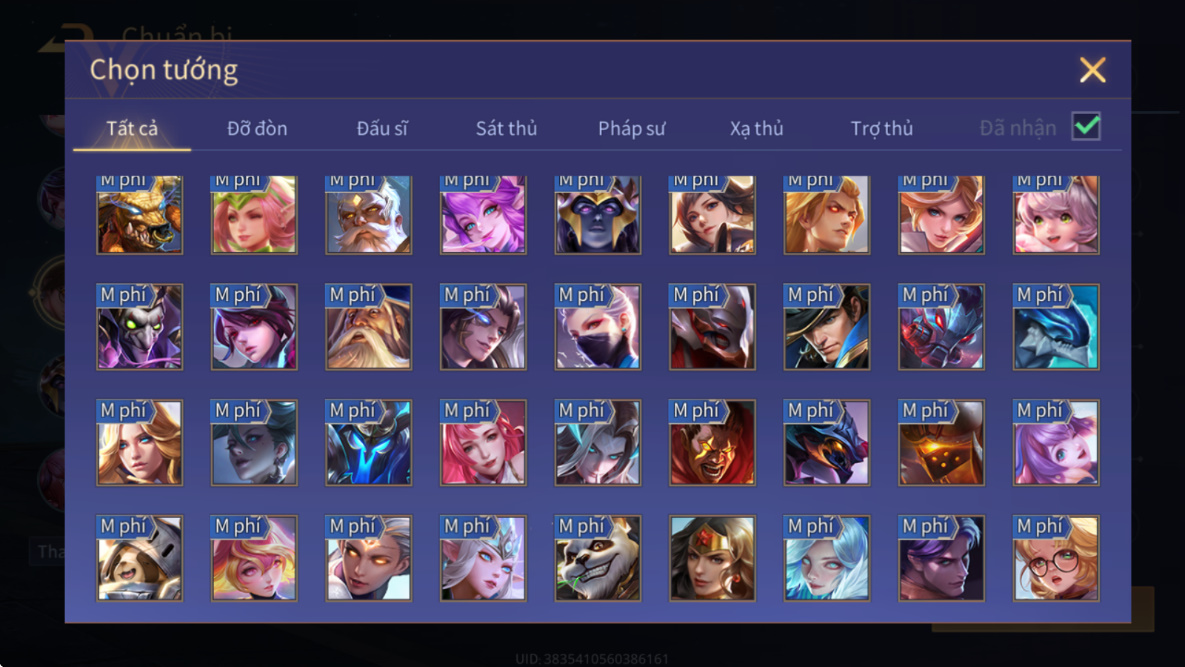Select the Wonder Woman hero portrait
The height and width of the screenshot is (667, 1185).
tap(712, 558)
